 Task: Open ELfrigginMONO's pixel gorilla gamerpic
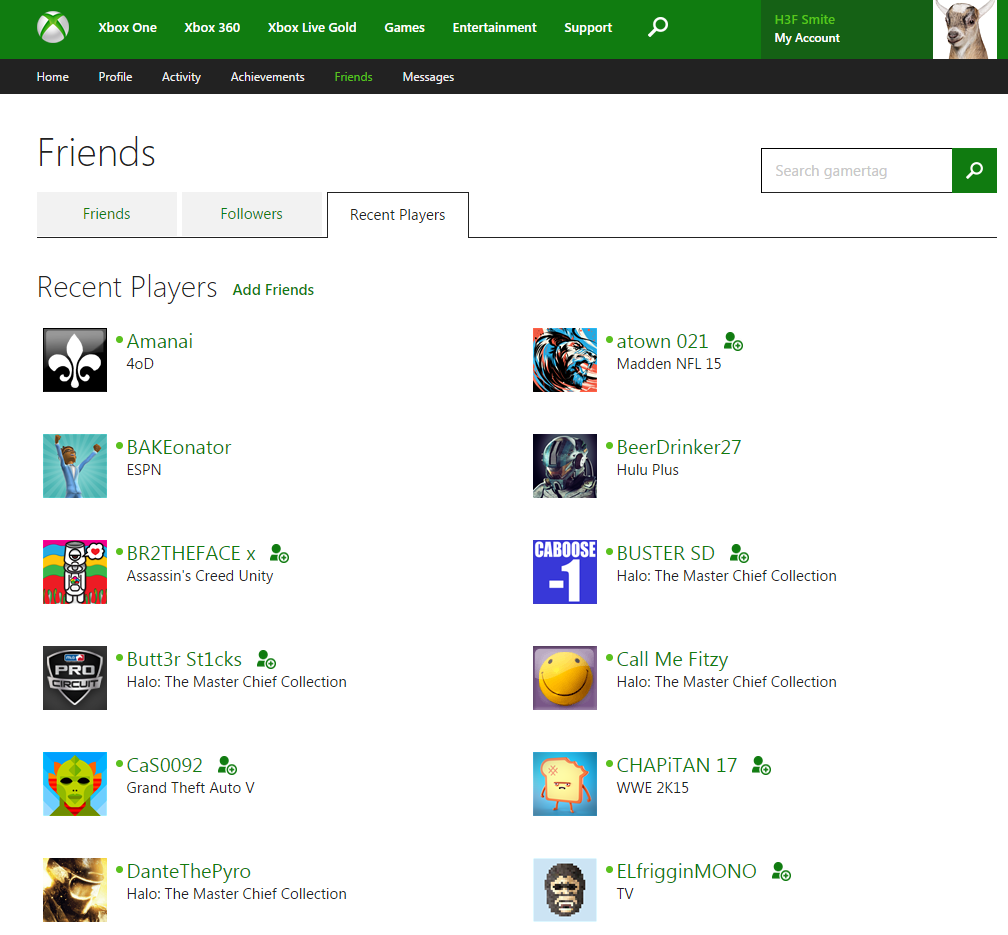pyautogui.click(x=565, y=891)
